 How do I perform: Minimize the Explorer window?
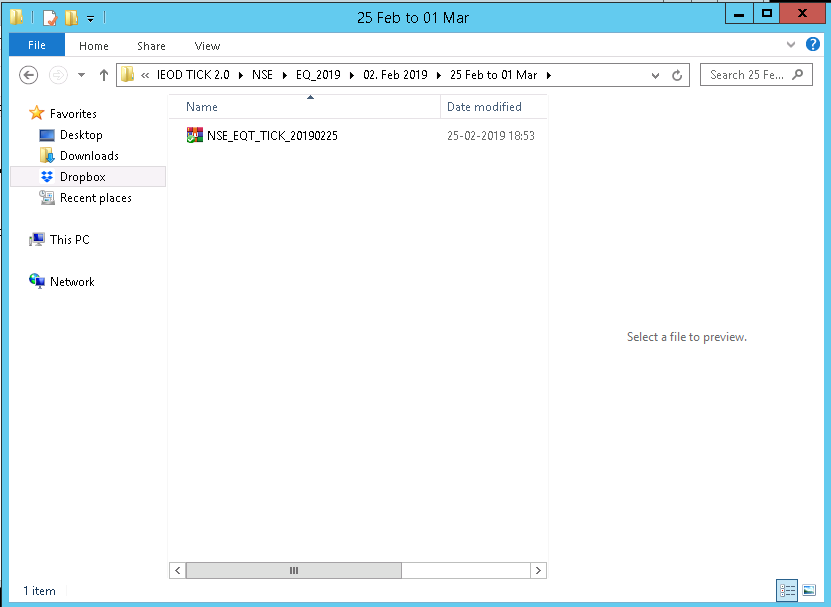pos(739,14)
